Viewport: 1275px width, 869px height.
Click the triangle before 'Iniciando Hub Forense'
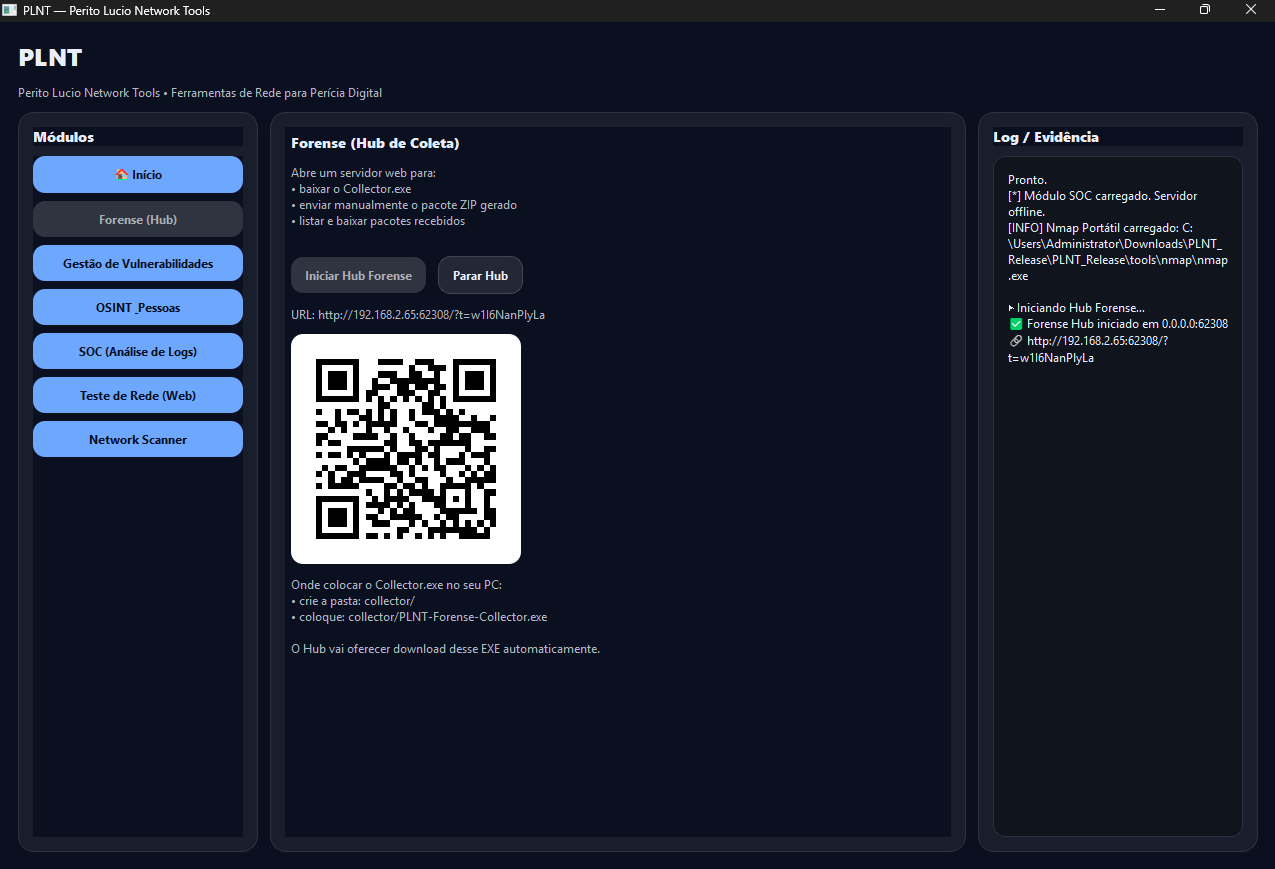point(1011,308)
